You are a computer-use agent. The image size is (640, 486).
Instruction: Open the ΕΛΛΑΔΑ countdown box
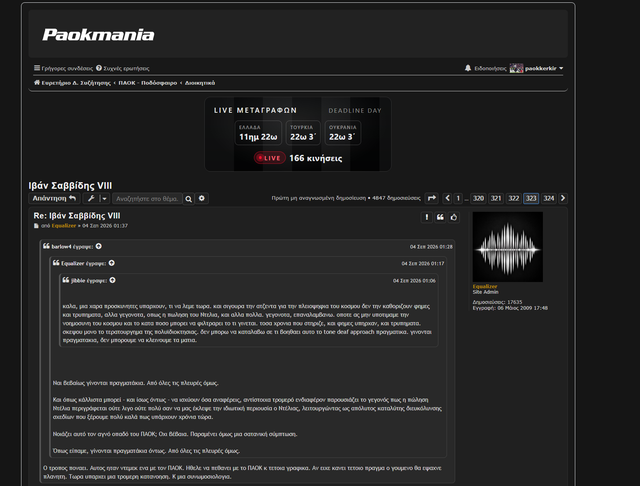click(258, 133)
